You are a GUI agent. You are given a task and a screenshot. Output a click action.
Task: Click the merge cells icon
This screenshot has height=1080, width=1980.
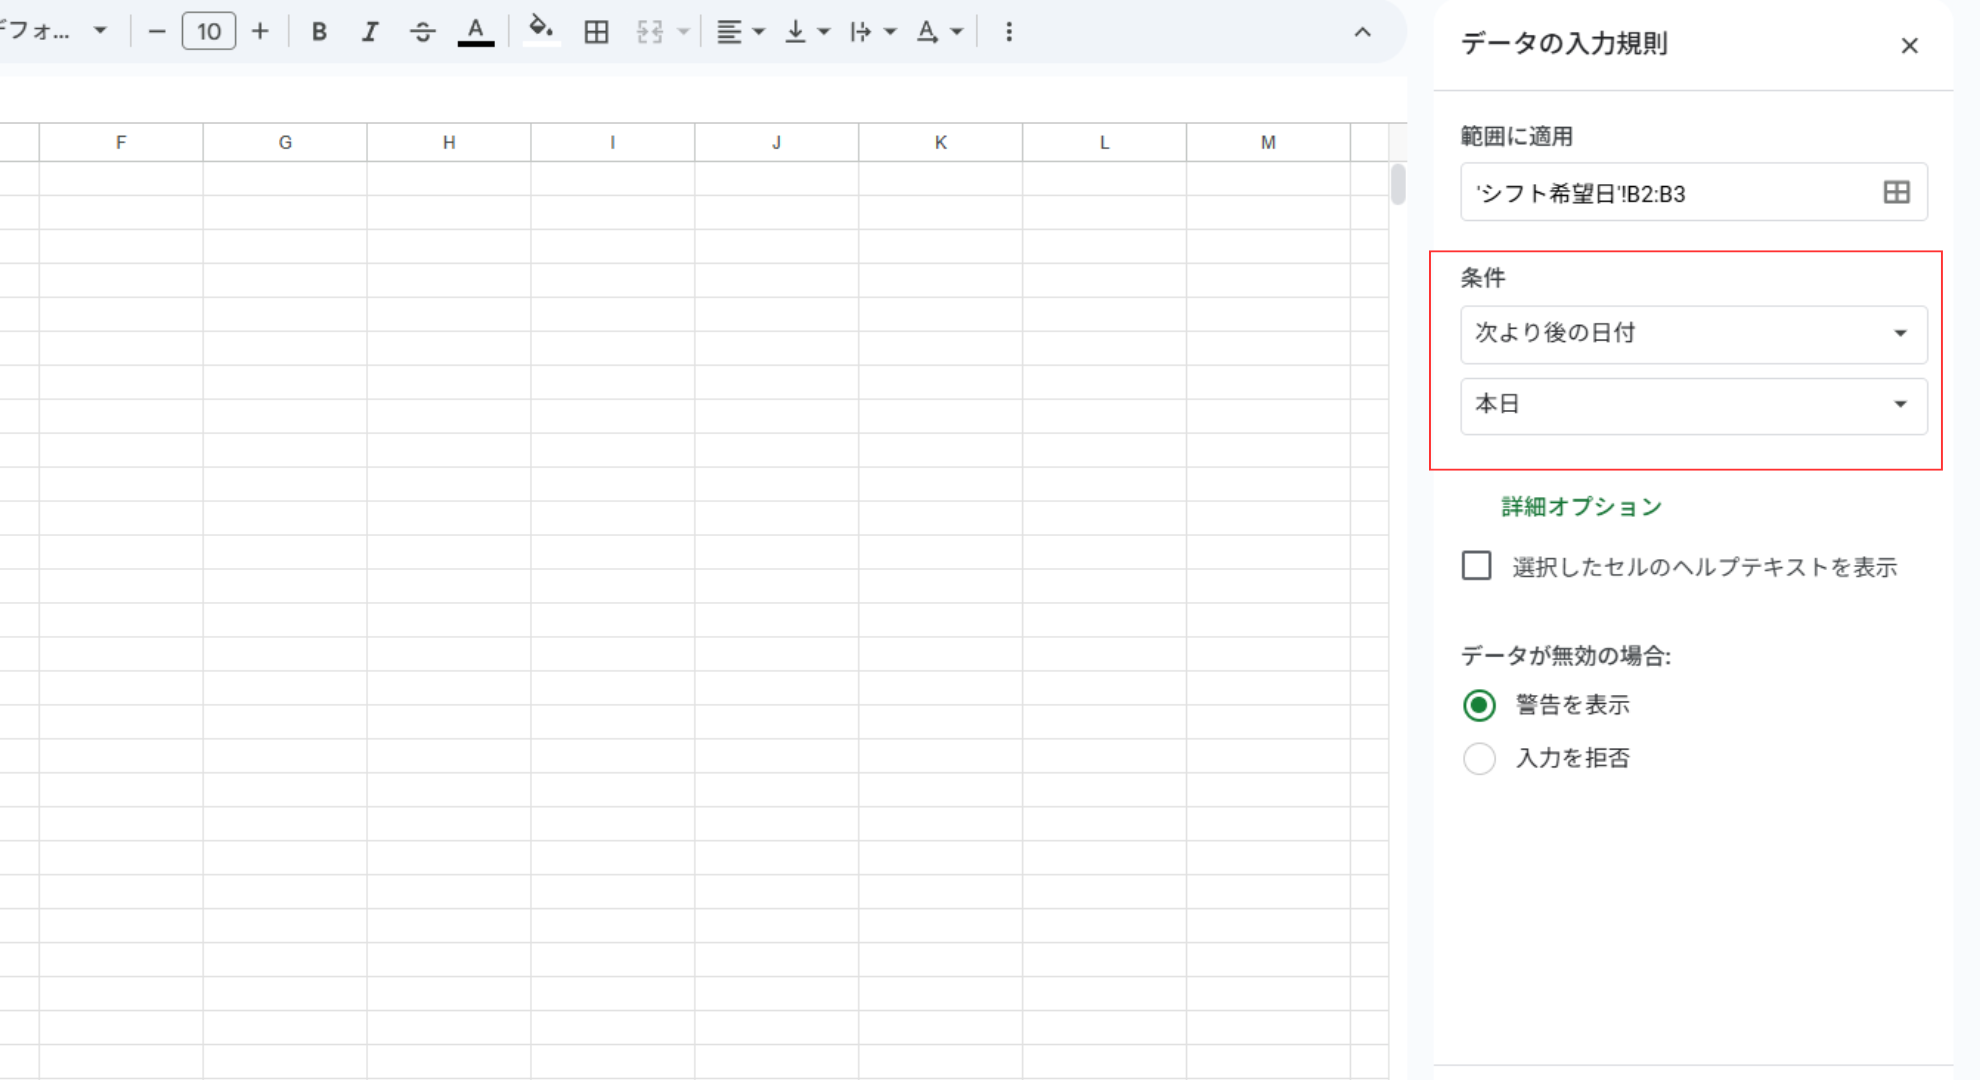(x=650, y=32)
